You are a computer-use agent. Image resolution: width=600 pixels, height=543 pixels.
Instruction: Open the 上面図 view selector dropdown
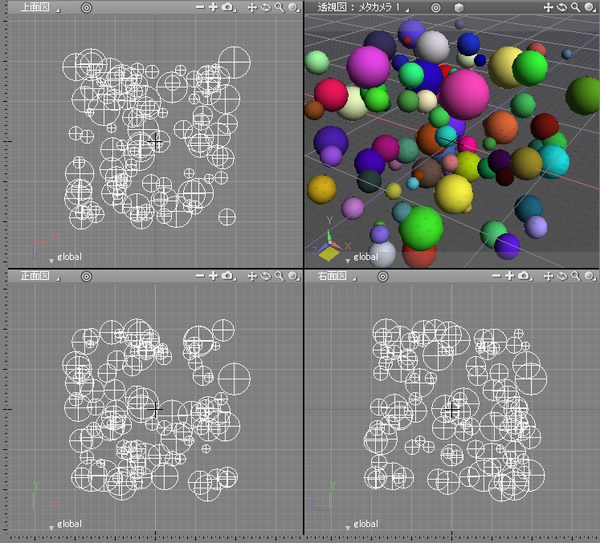(40, 8)
